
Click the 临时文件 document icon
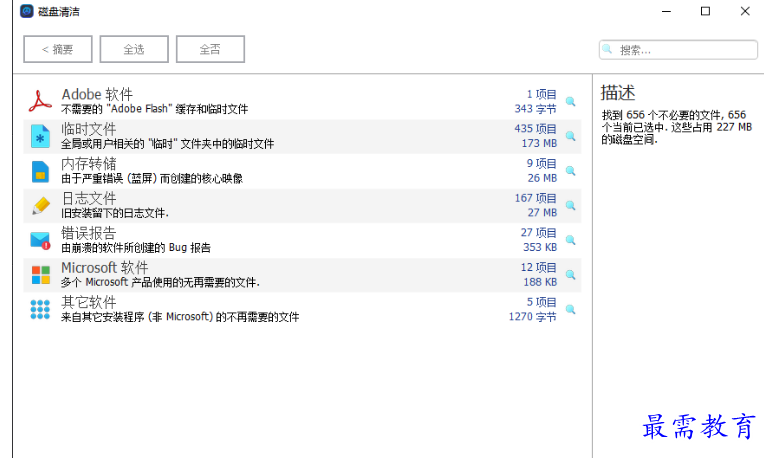[40, 136]
